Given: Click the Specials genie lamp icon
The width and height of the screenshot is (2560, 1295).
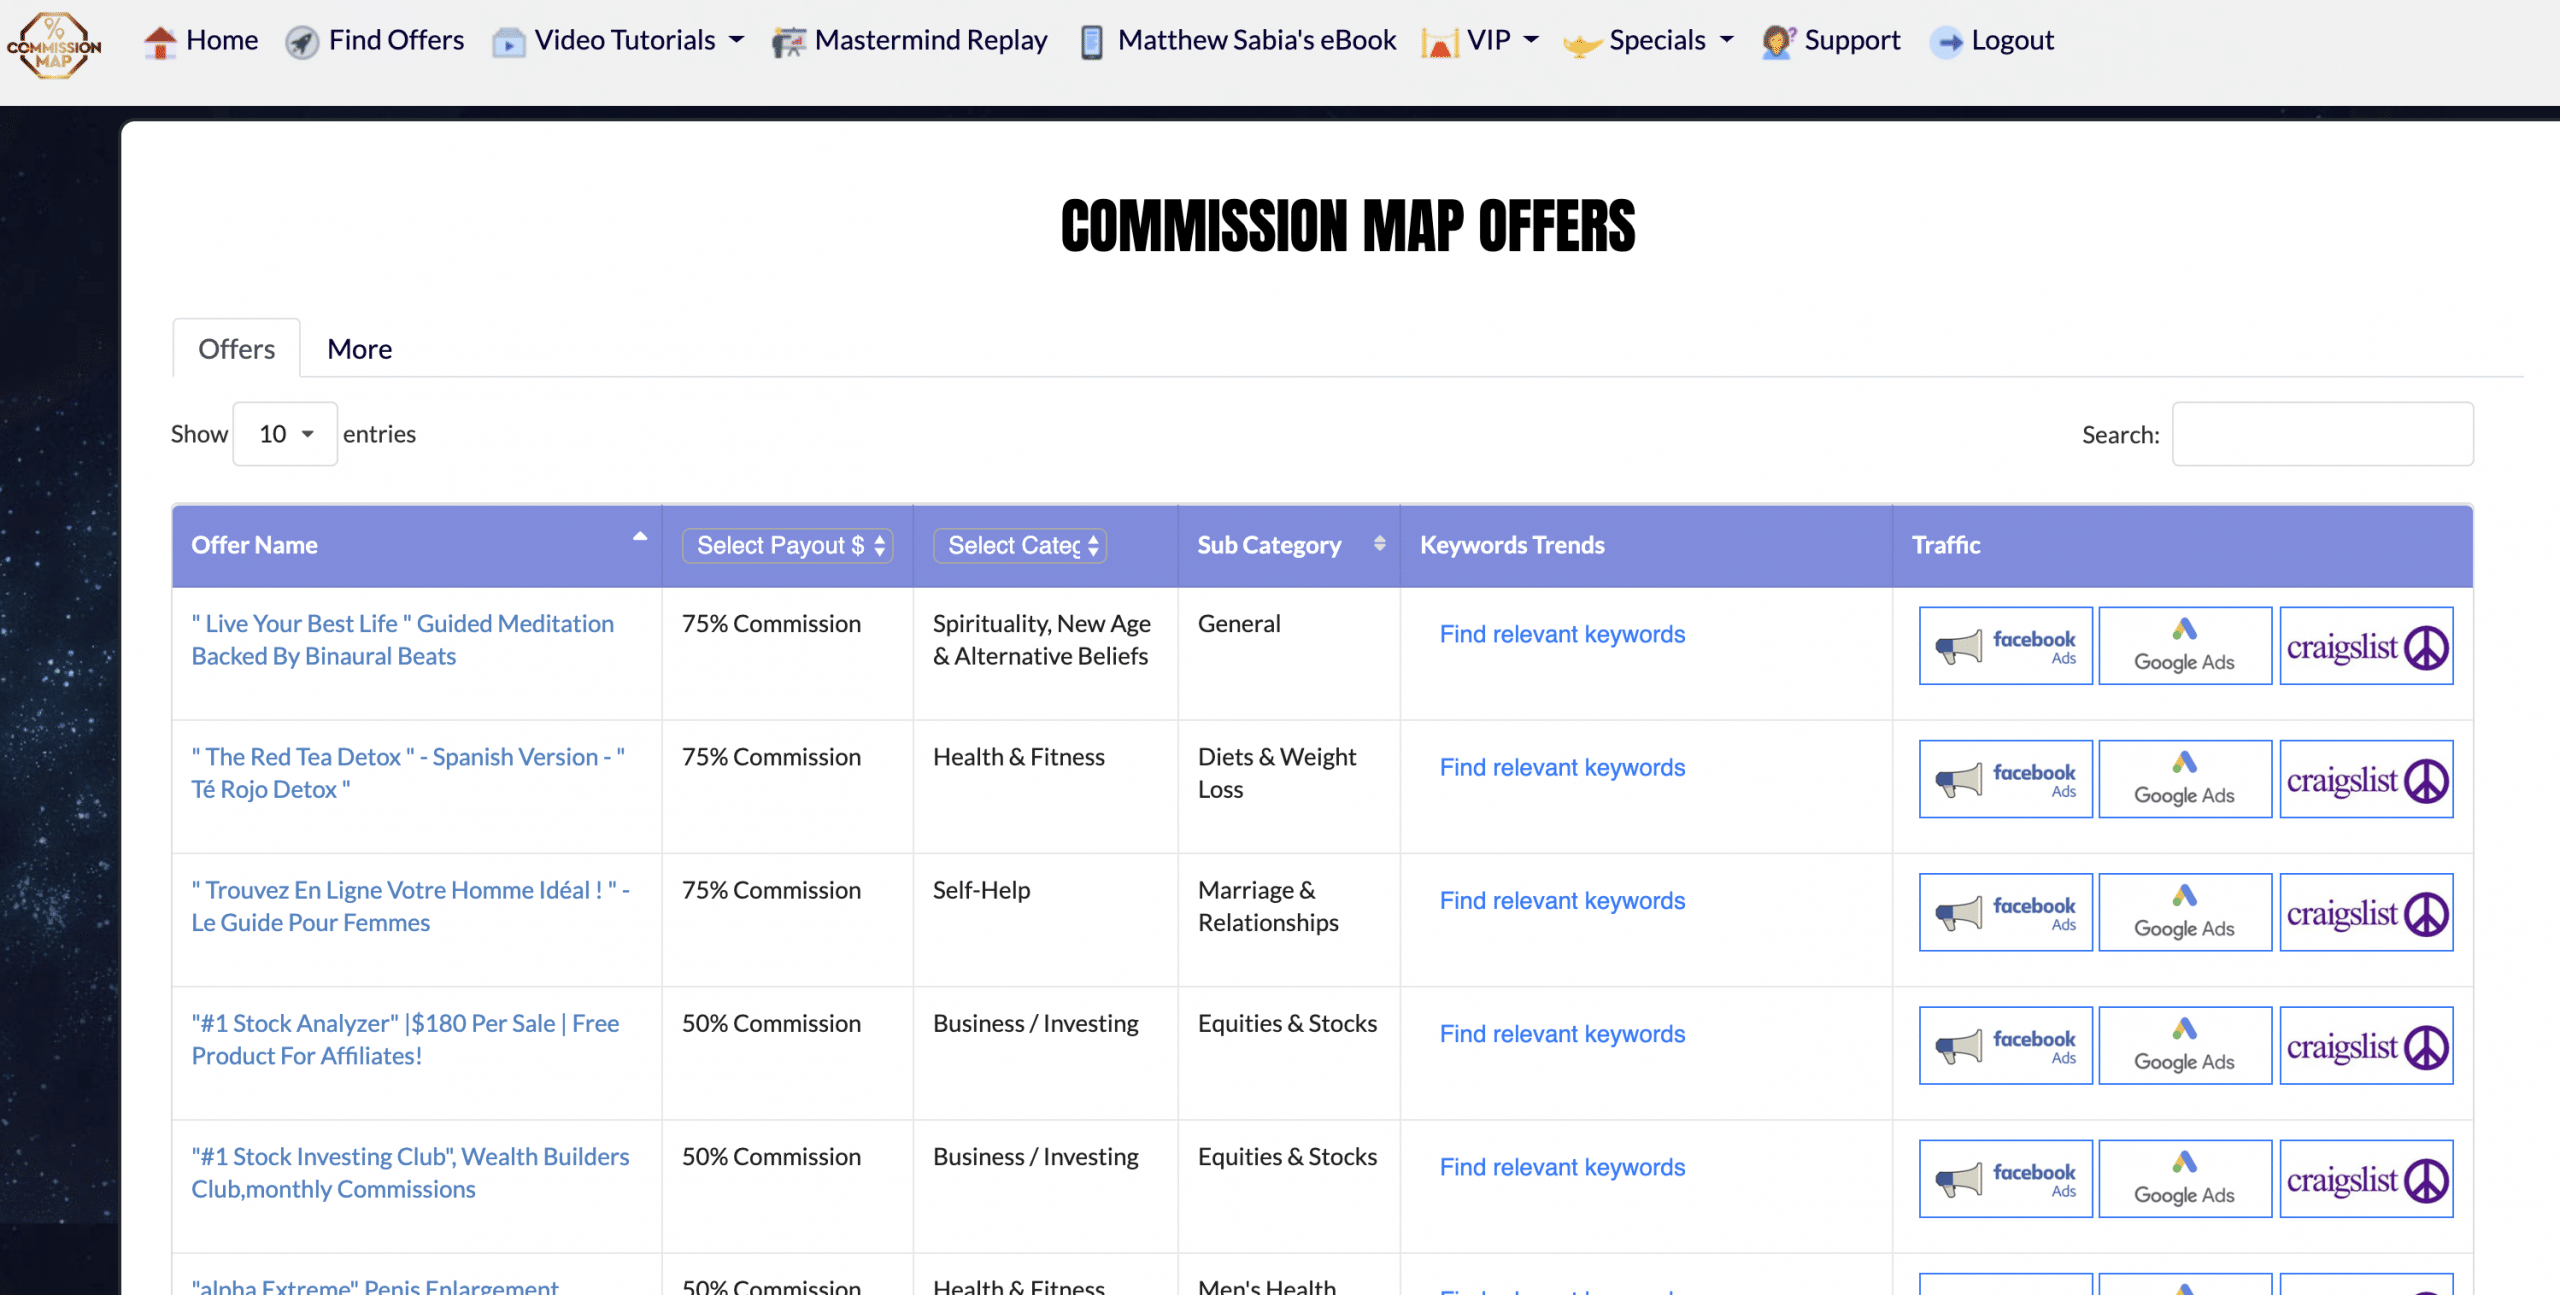Looking at the screenshot, I should [1581, 44].
